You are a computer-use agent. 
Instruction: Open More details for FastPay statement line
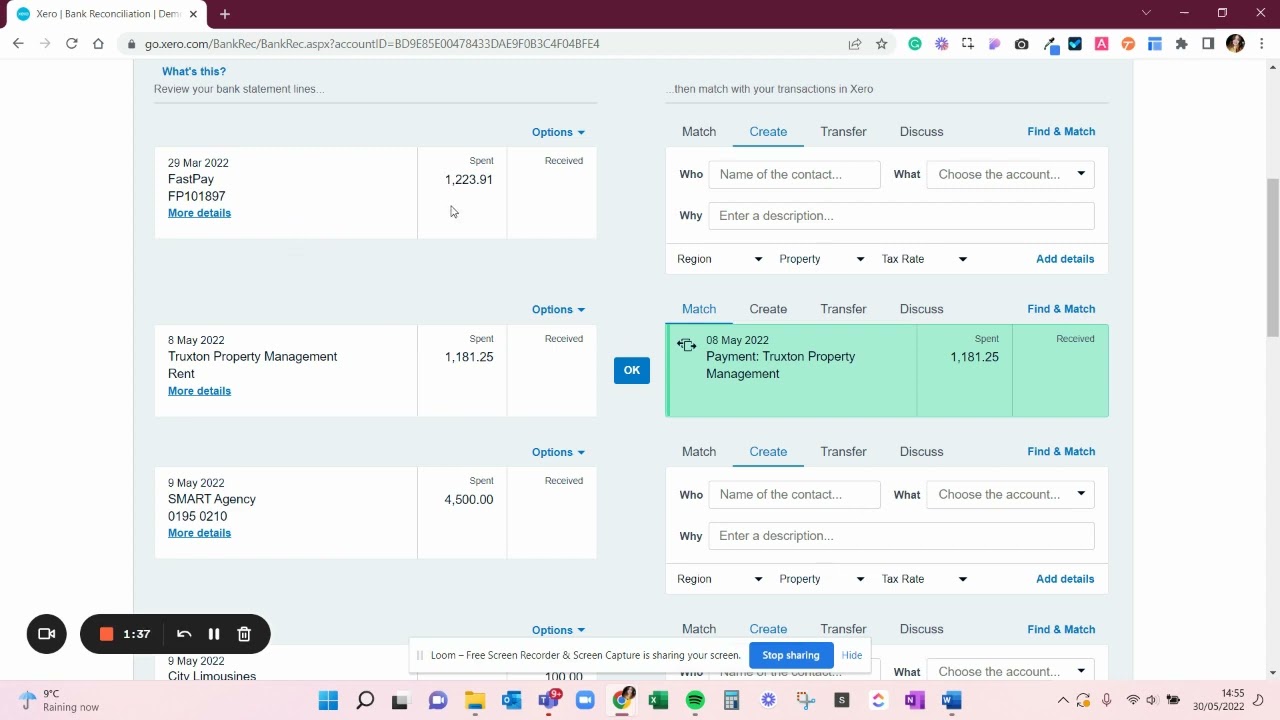[199, 213]
